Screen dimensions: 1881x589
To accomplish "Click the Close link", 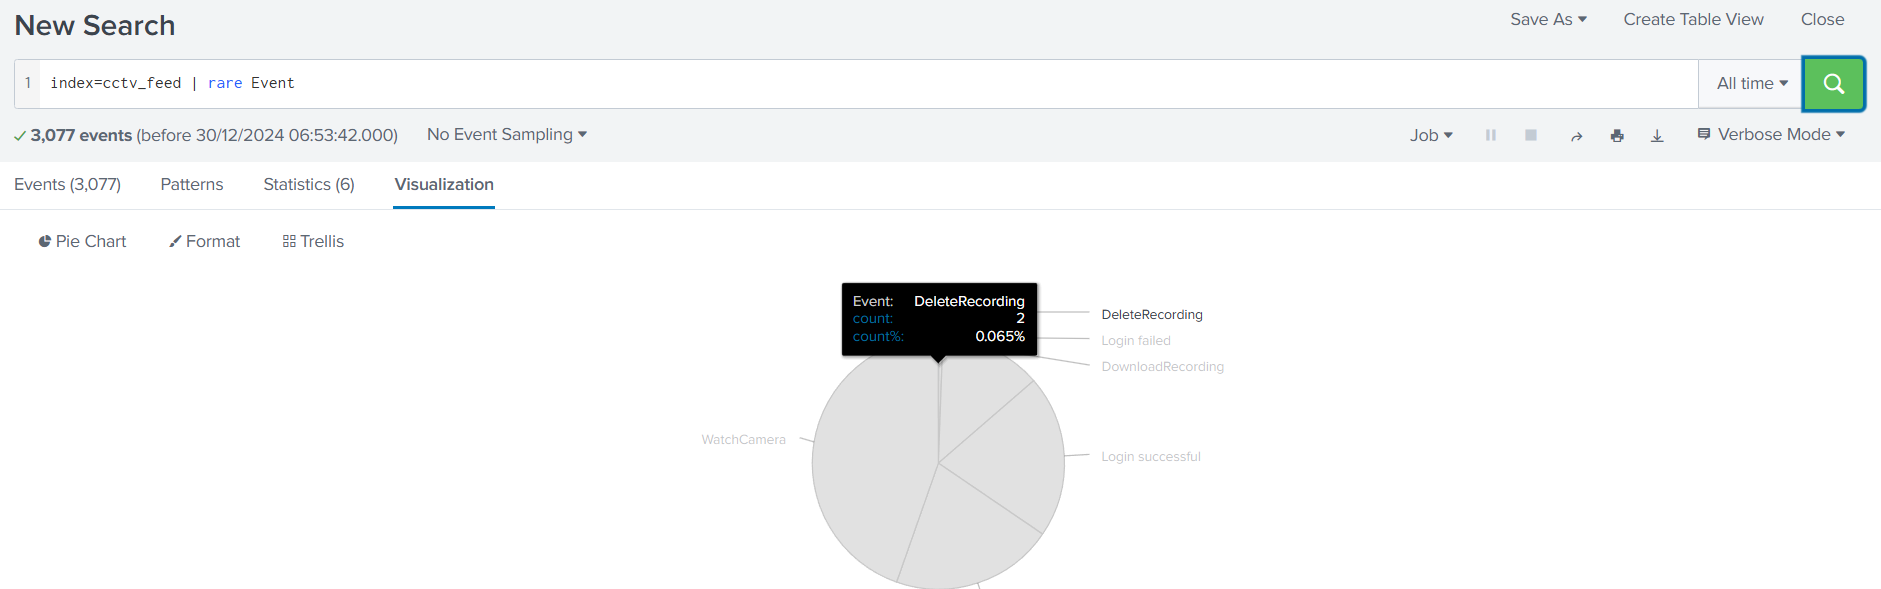I will pos(1822,20).
